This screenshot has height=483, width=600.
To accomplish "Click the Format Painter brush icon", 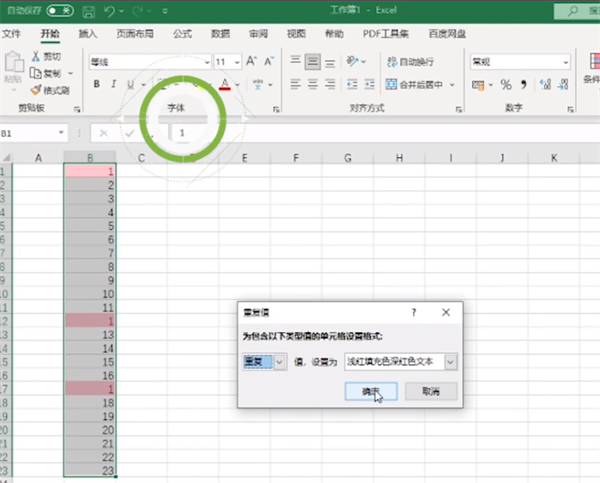I will pos(36,90).
